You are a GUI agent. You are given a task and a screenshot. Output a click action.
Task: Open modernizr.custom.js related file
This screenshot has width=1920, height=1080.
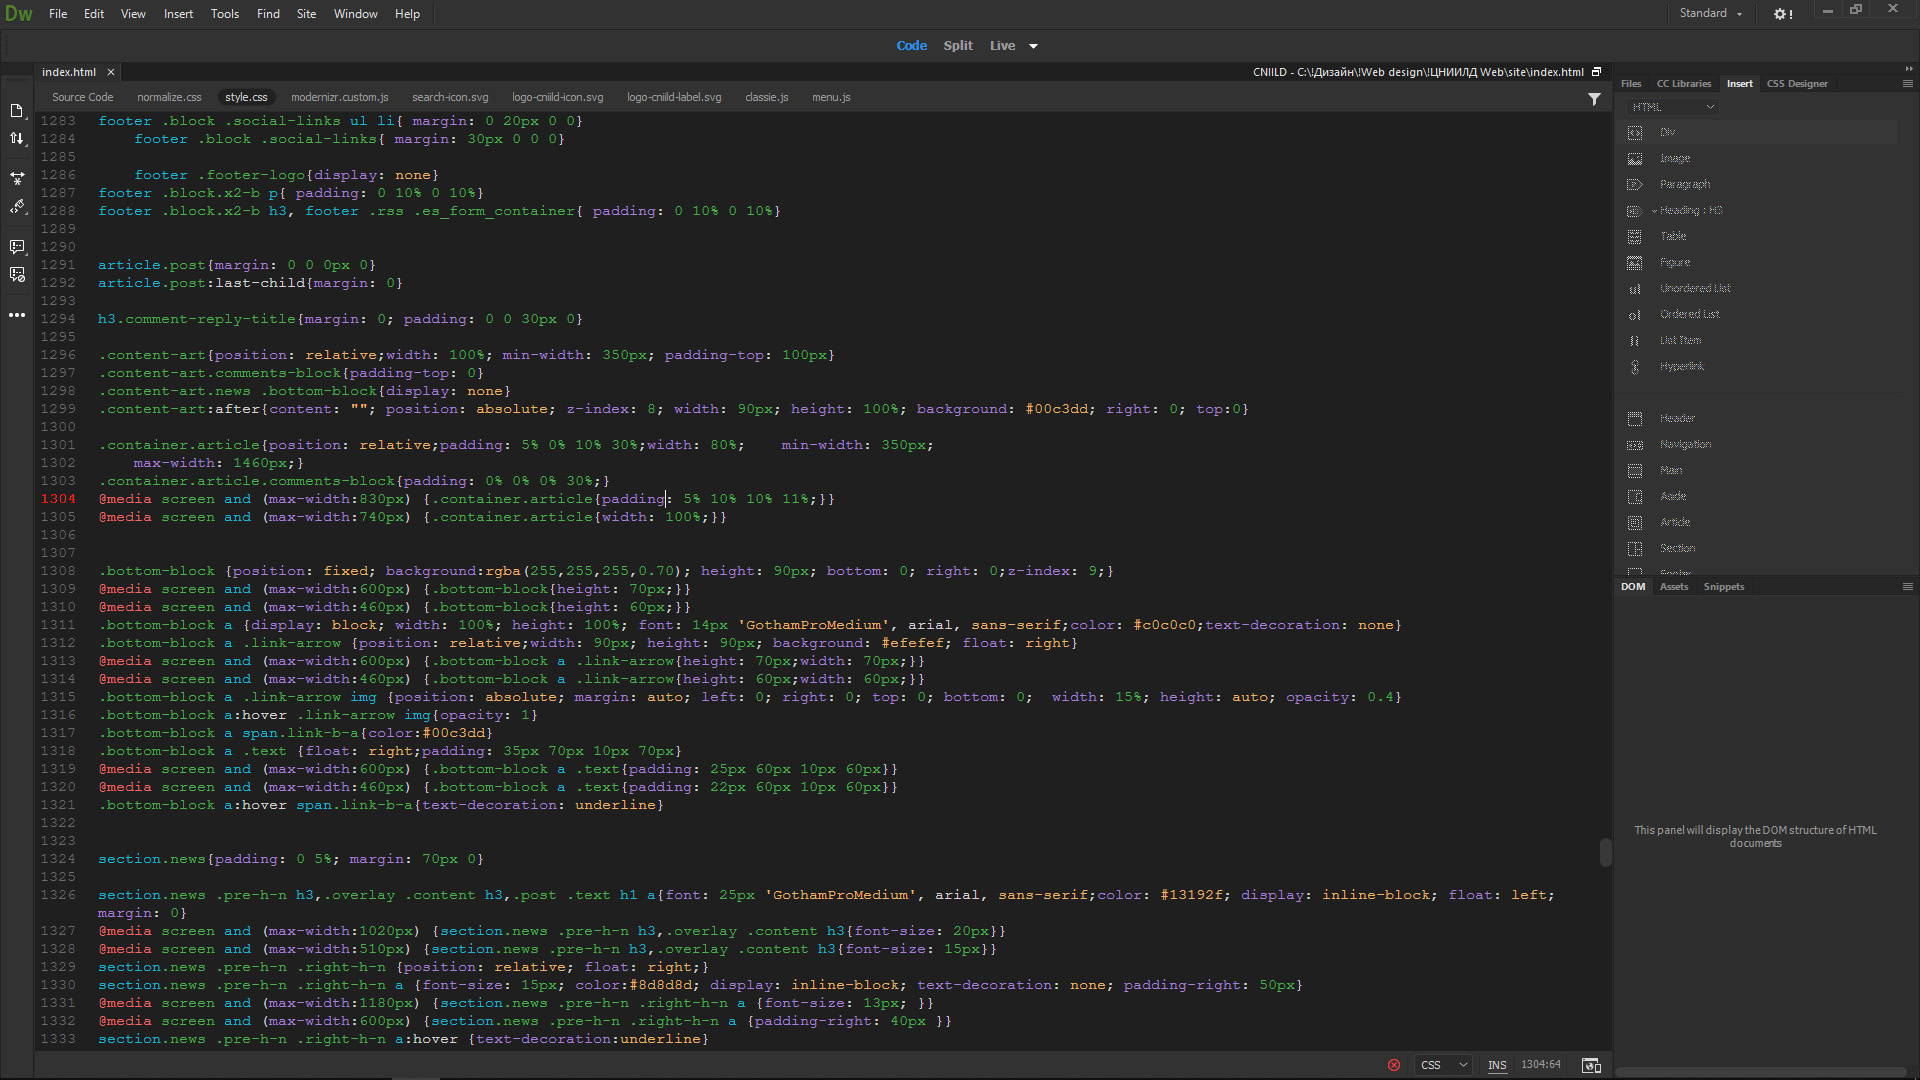click(339, 98)
